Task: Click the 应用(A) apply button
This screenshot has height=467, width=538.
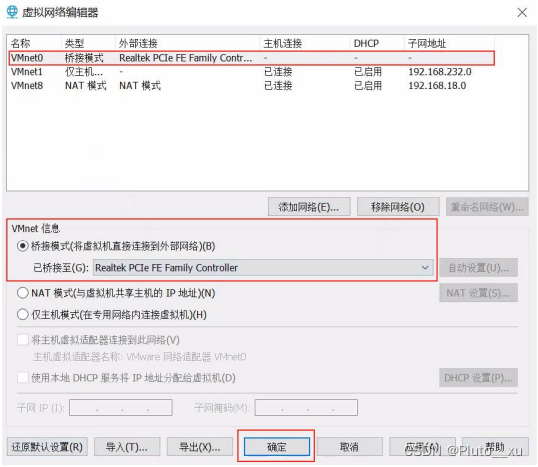Action: pyautogui.click(x=422, y=447)
